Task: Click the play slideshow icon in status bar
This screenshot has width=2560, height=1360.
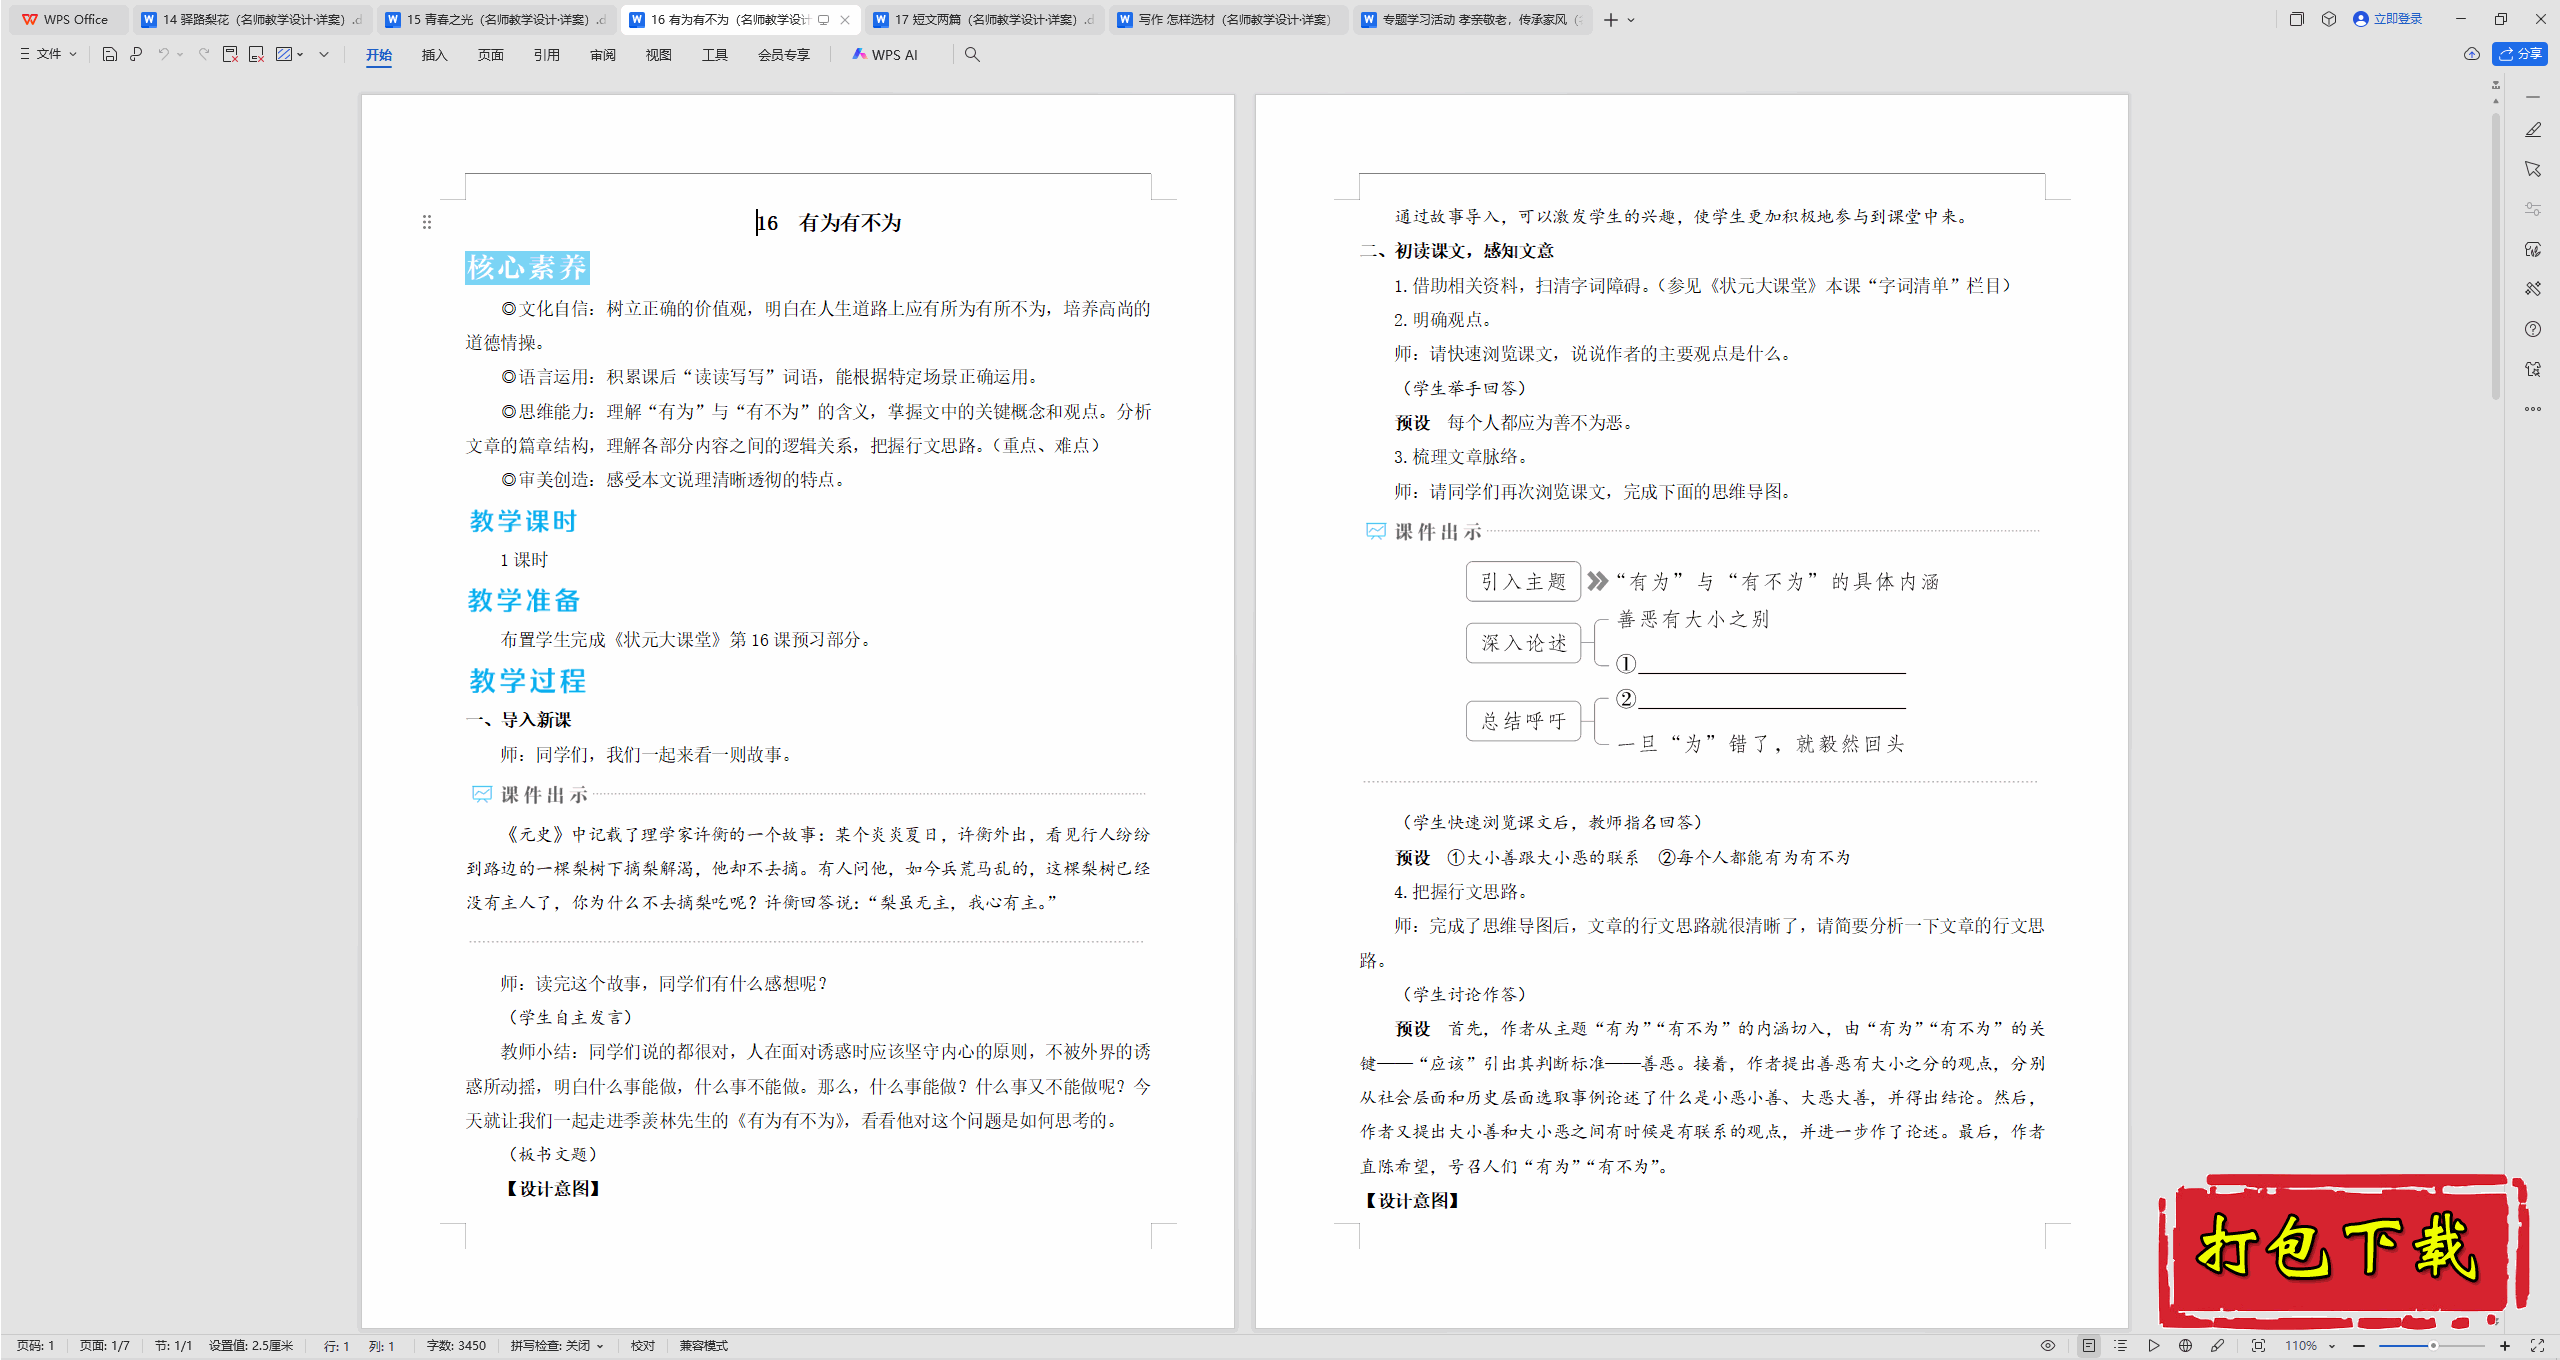Action: 2153,1346
